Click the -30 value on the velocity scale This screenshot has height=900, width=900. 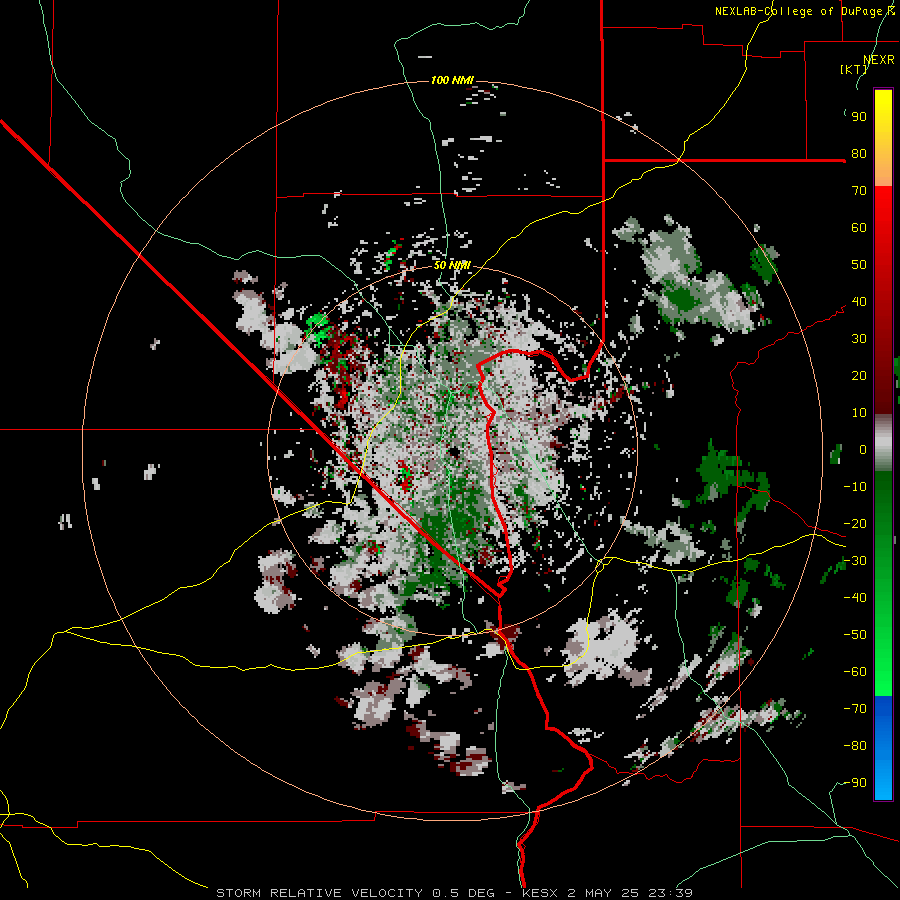coord(855,561)
